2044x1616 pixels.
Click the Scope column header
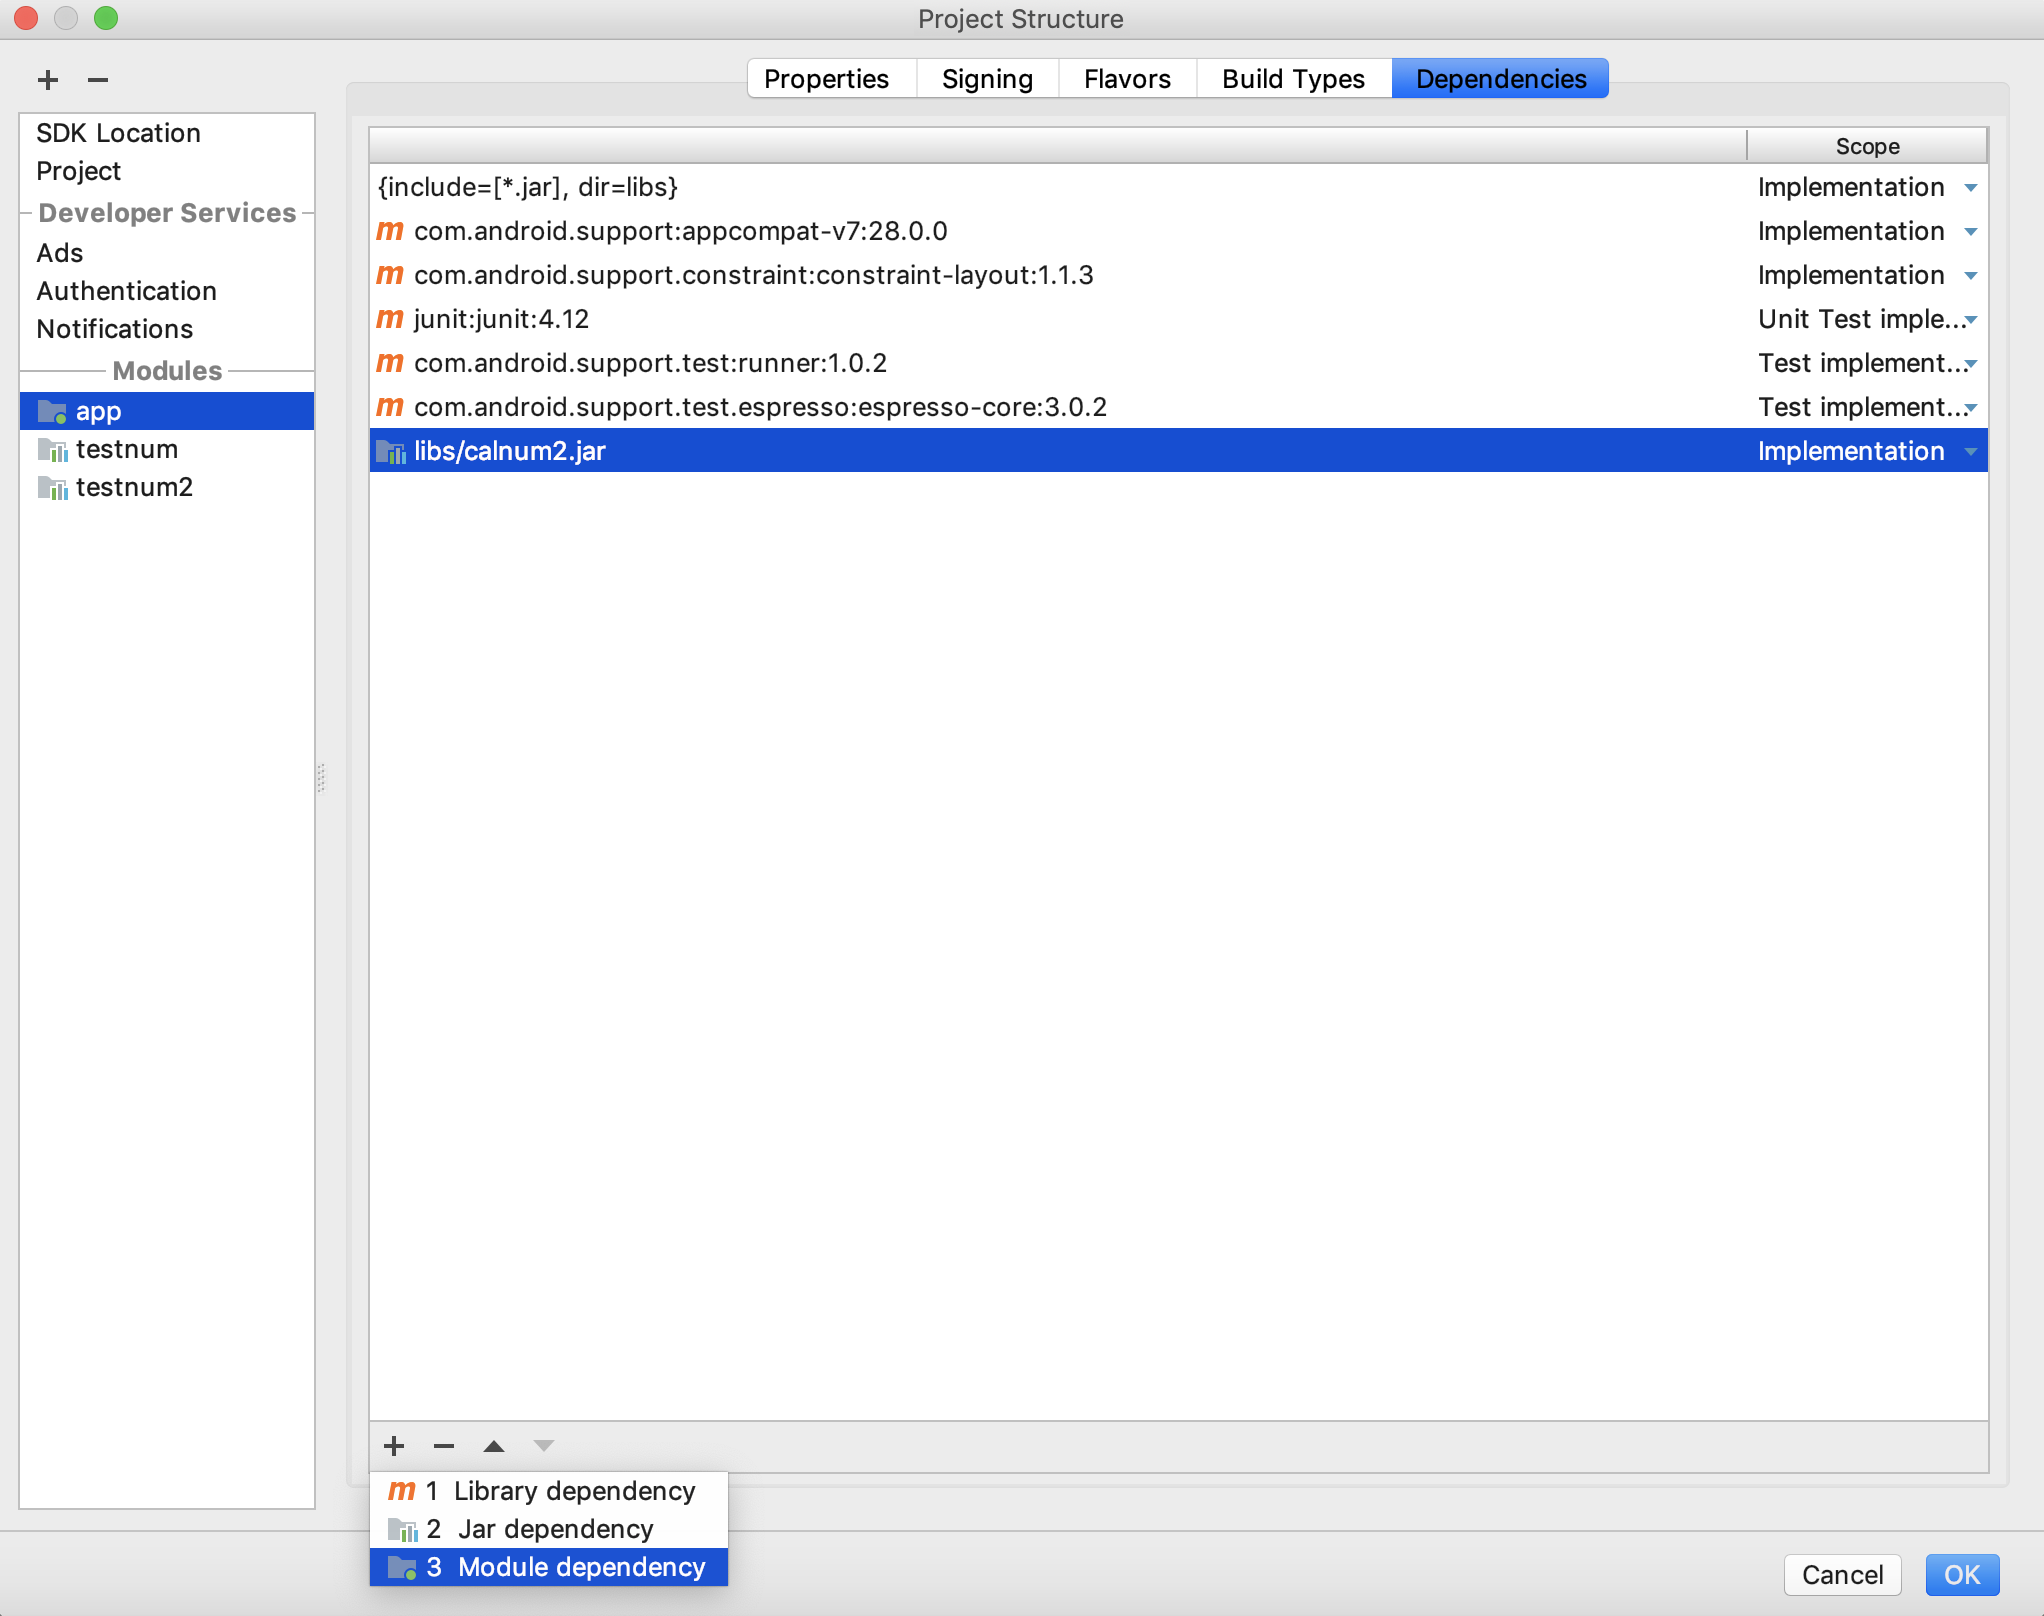point(1867,146)
